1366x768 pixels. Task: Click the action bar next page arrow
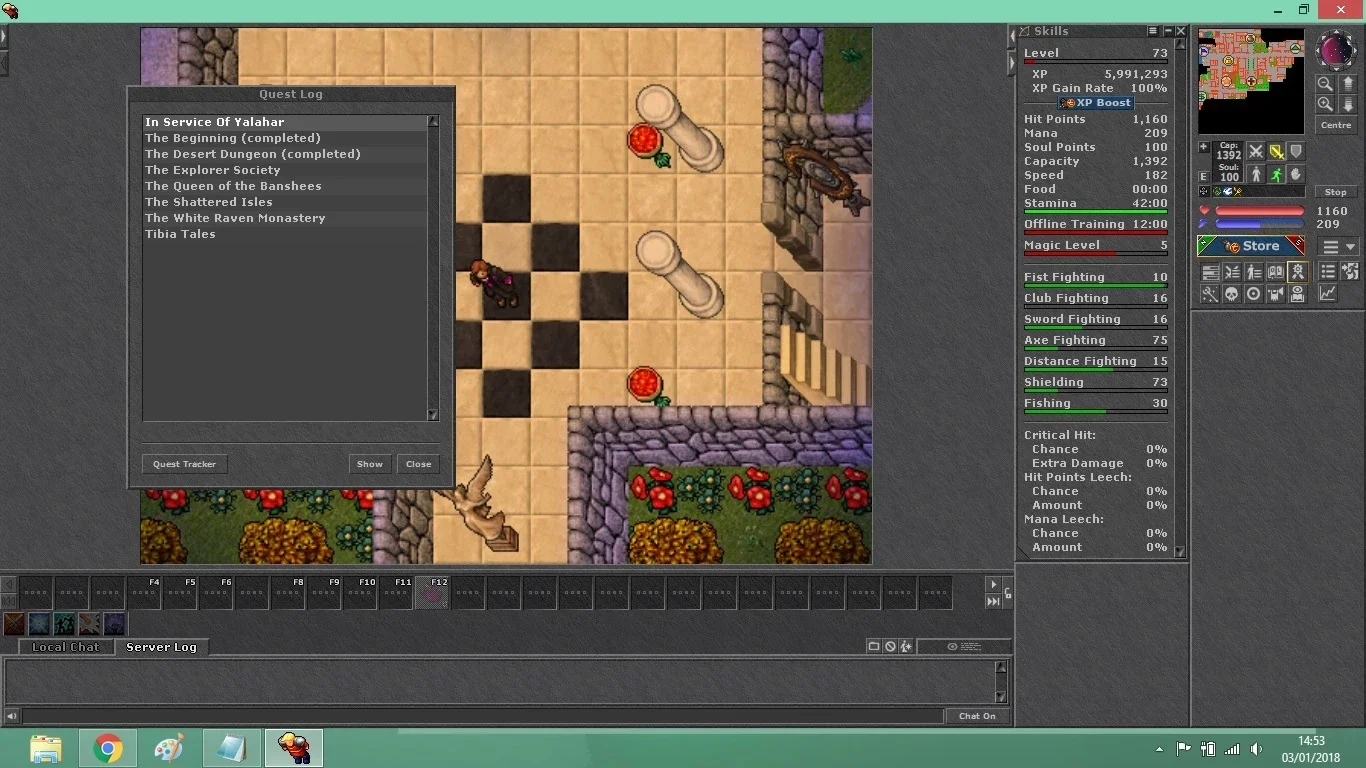point(993,584)
